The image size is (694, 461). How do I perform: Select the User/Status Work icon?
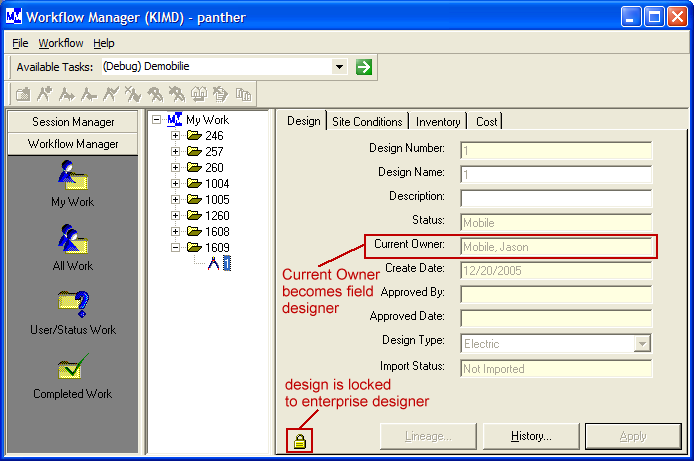pyautogui.click(x=72, y=304)
